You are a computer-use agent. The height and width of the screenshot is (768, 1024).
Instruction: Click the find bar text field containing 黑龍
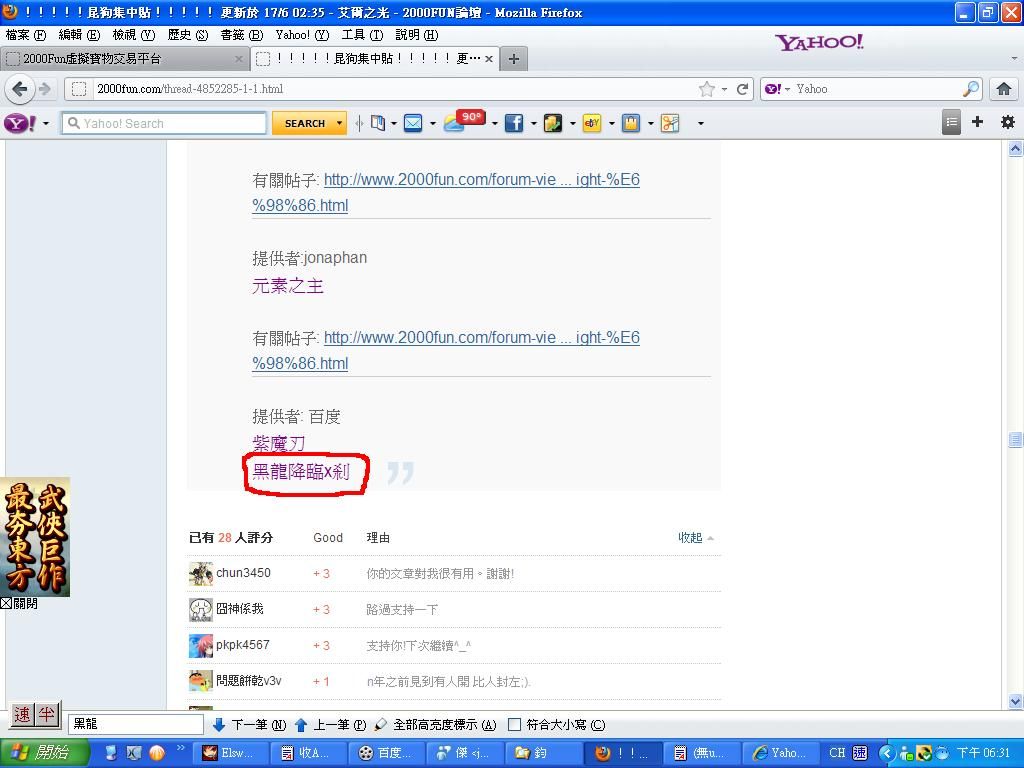135,724
